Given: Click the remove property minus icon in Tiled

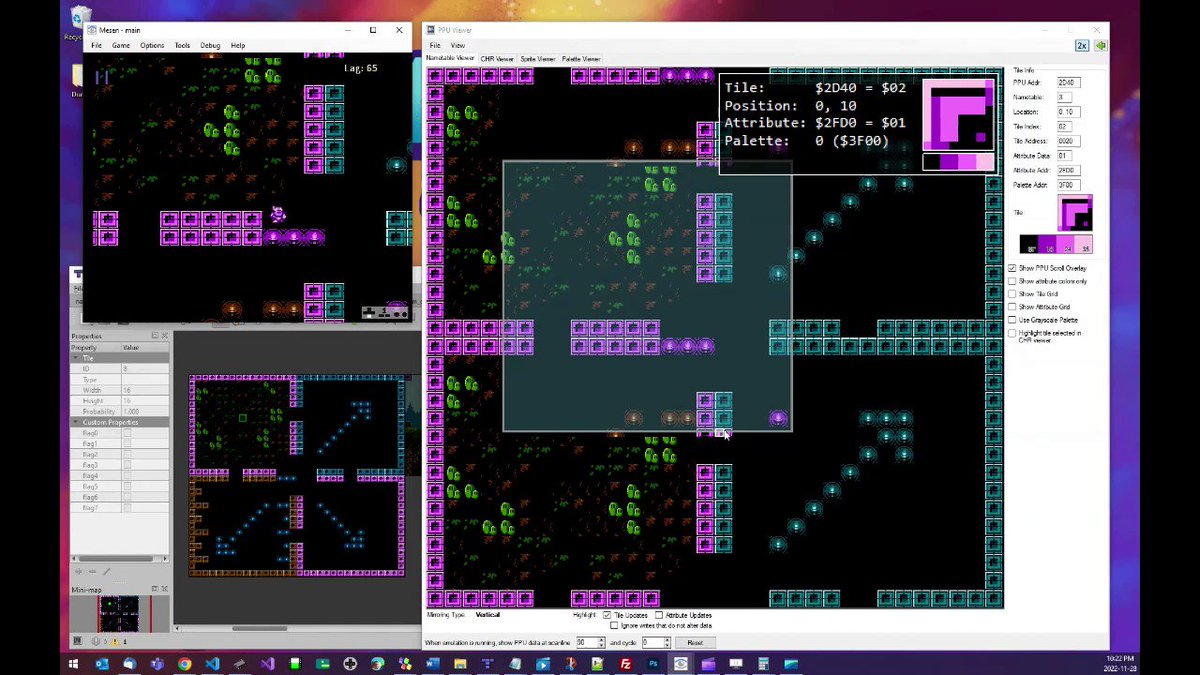Looking at the screenshot, I should click(x=92, y=572).
